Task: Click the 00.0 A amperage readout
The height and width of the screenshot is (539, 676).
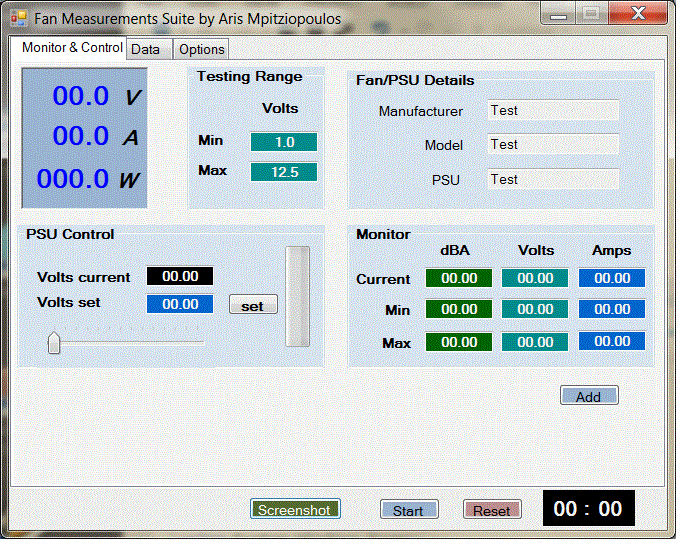Action: (81, 136)
